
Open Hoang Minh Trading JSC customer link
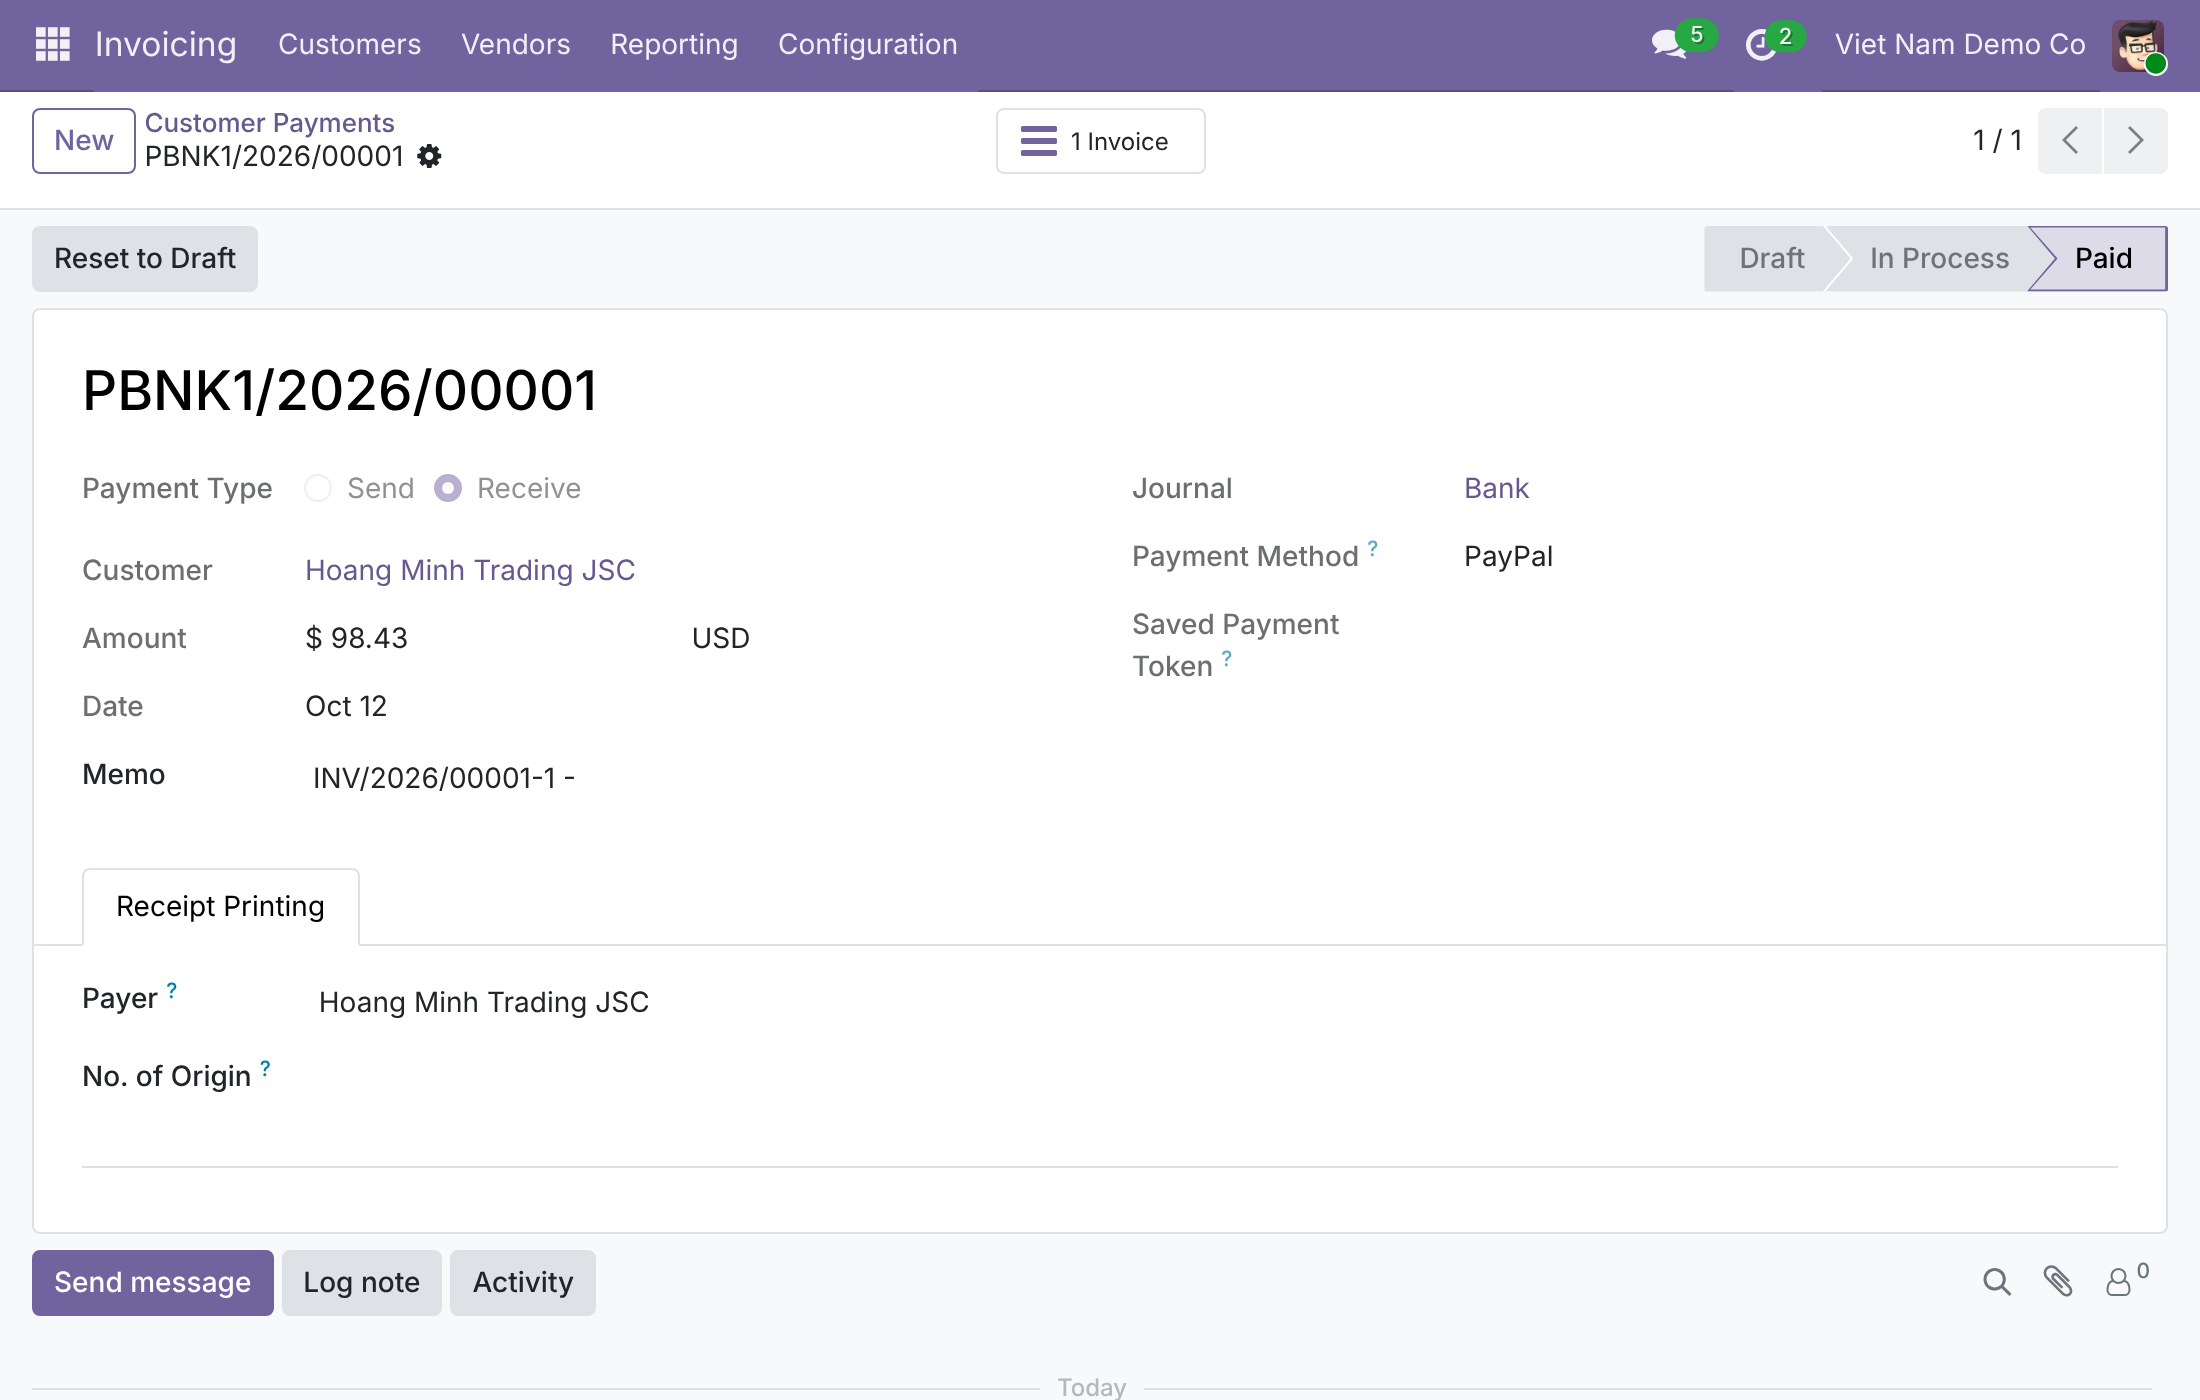pos(470,570)
